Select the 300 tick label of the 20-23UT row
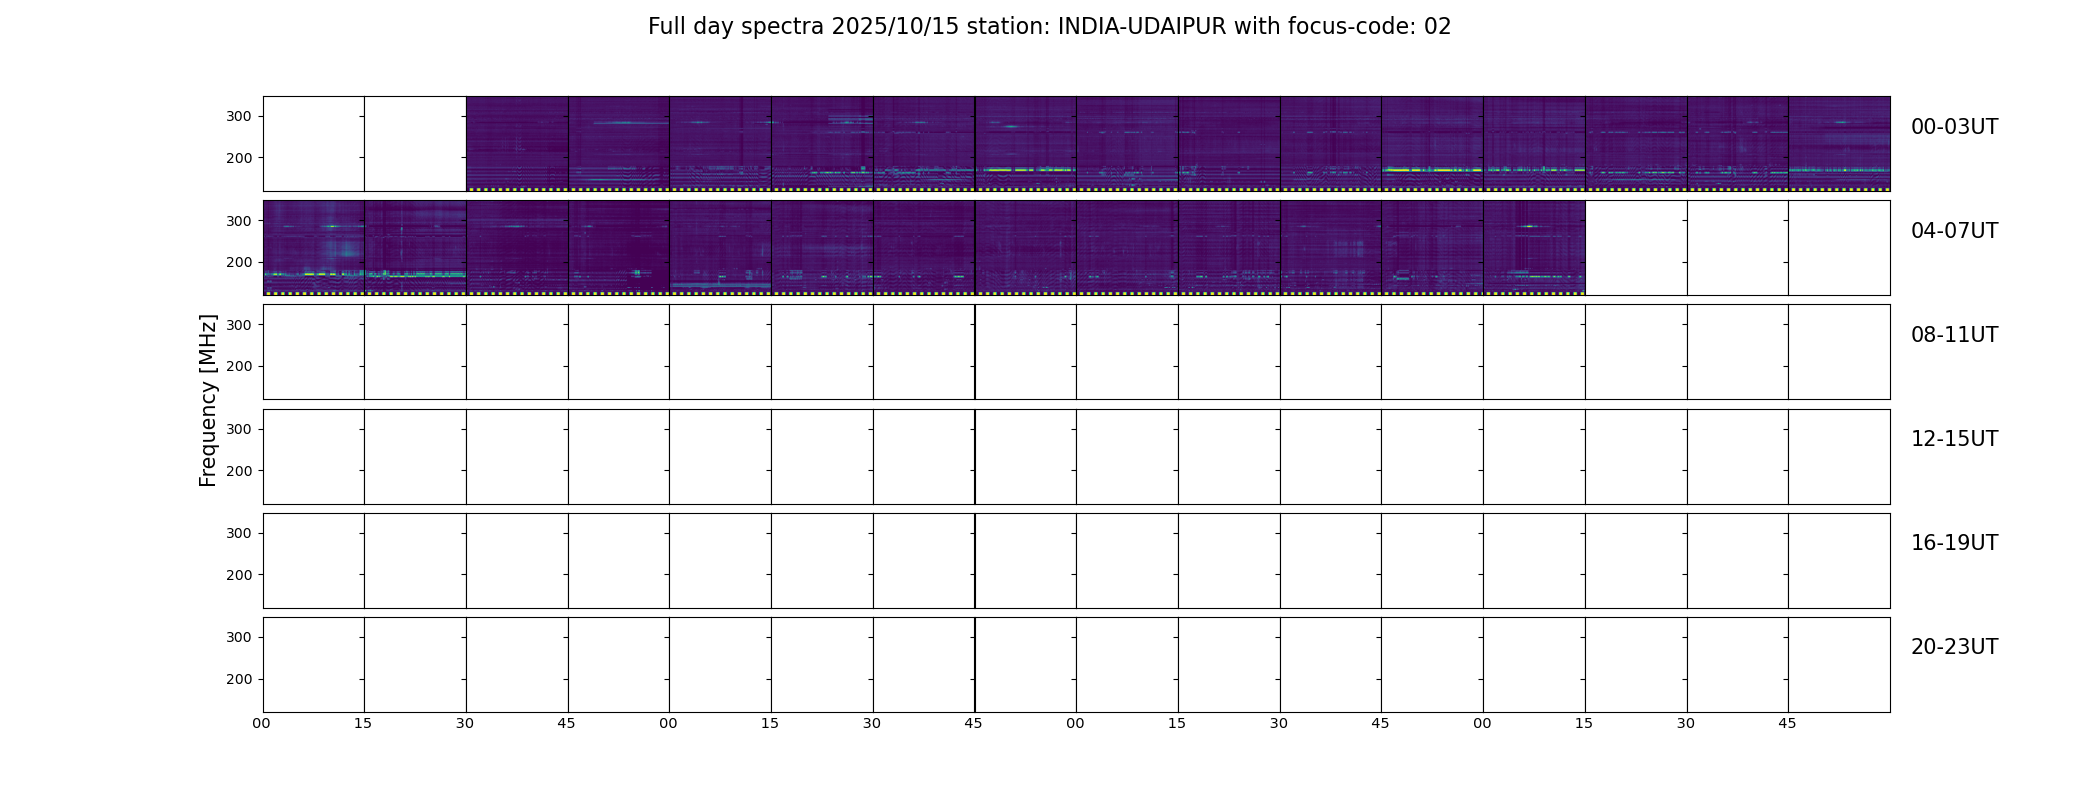Screen dimensions: 2100x800 click(239, 637)
